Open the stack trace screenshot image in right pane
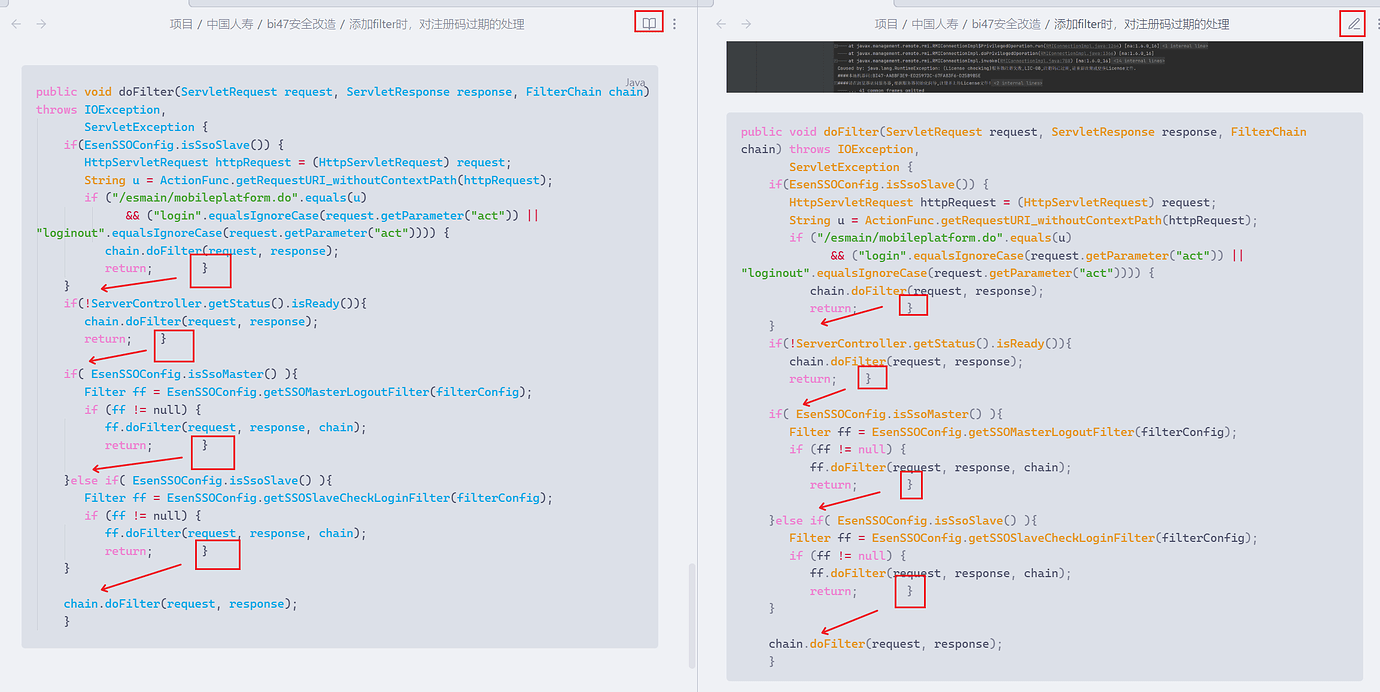1380x692 pixels. [x=1044, y=67]
